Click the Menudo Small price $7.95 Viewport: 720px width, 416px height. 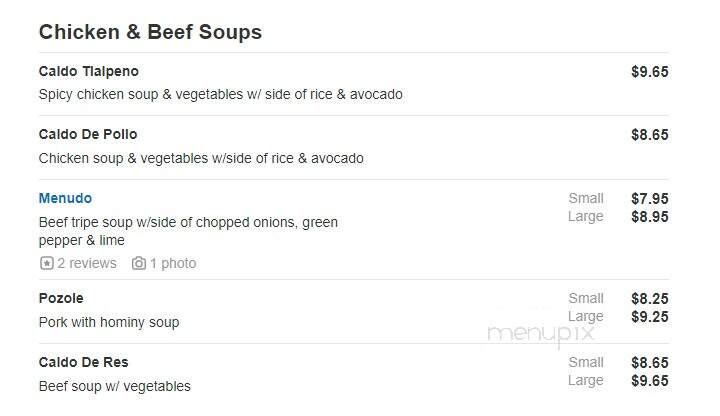click(x=649, y=198)
